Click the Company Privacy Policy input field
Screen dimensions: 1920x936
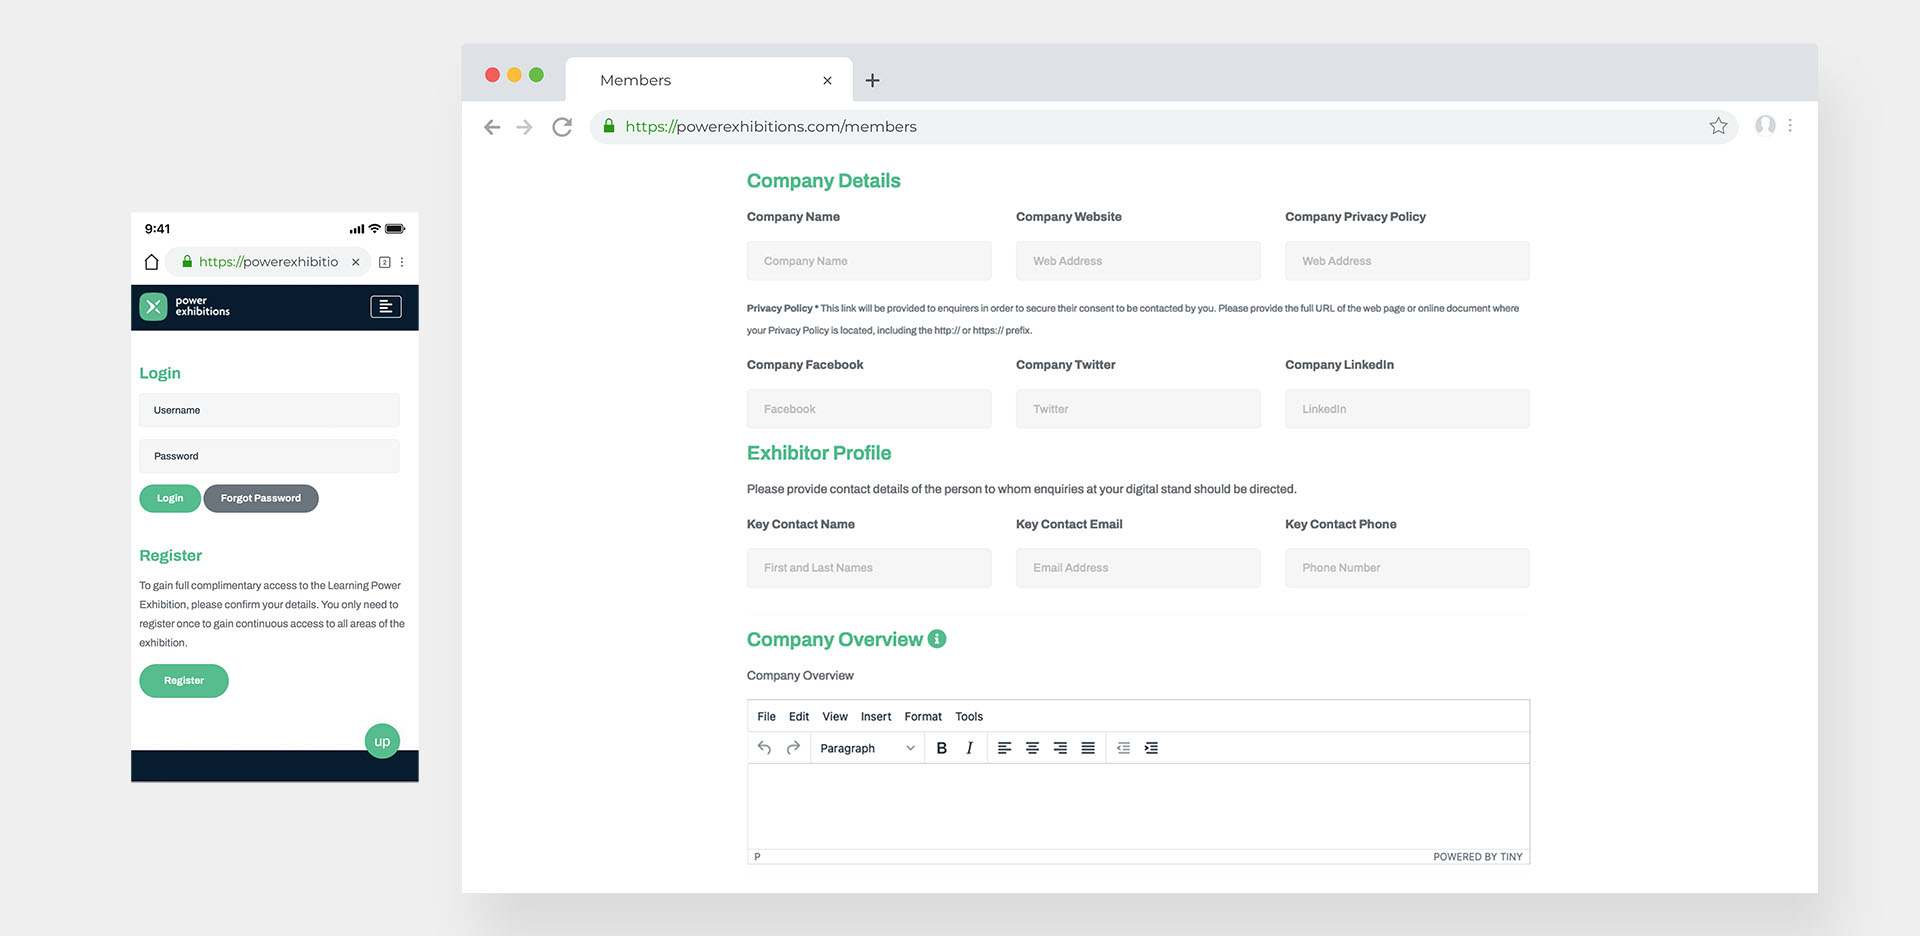tap(1407, 261)
